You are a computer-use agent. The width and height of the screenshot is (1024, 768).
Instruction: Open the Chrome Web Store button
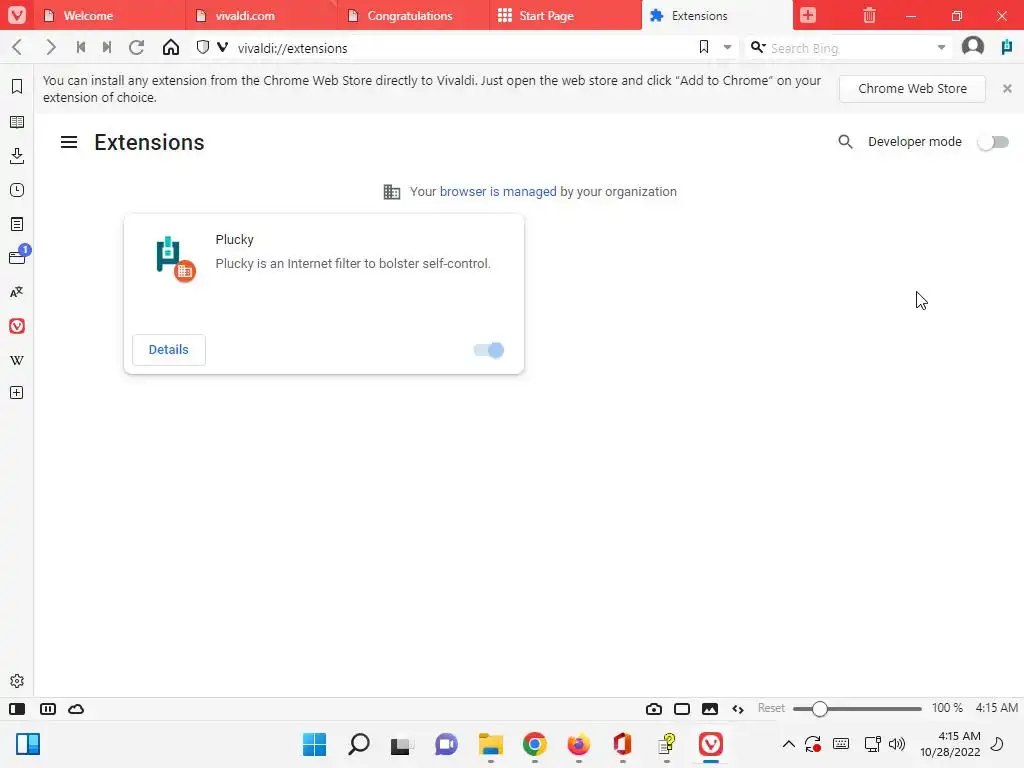(912, 88)
